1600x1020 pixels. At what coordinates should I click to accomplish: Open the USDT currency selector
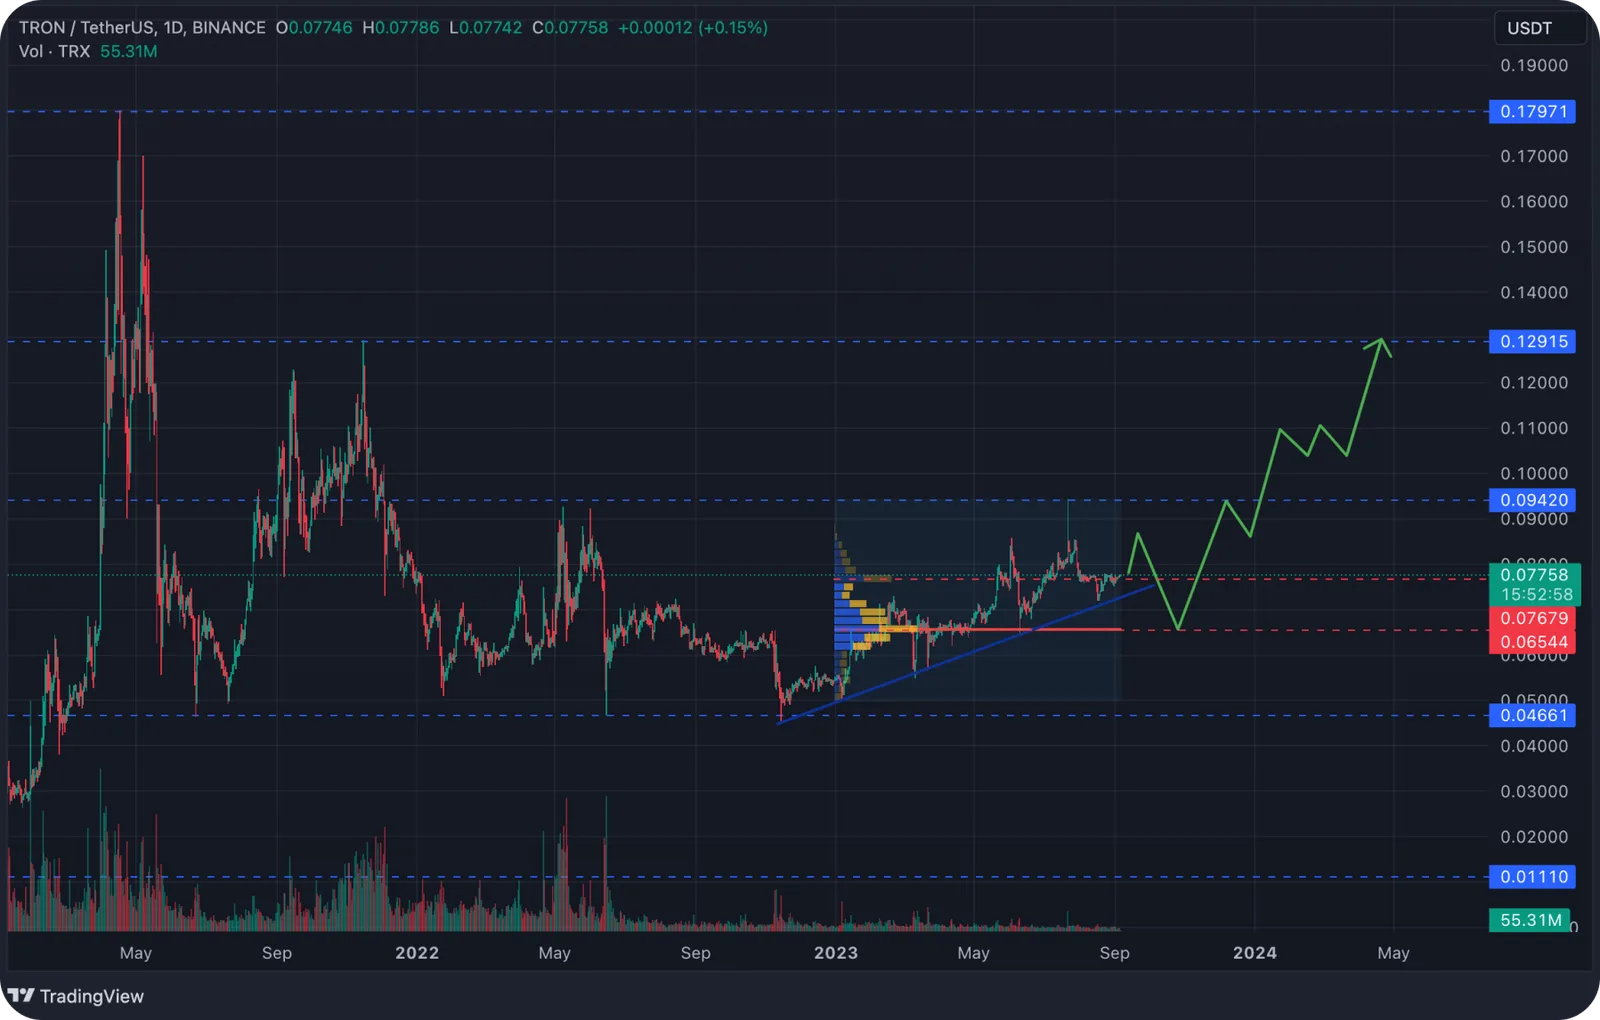point(1539,28)
